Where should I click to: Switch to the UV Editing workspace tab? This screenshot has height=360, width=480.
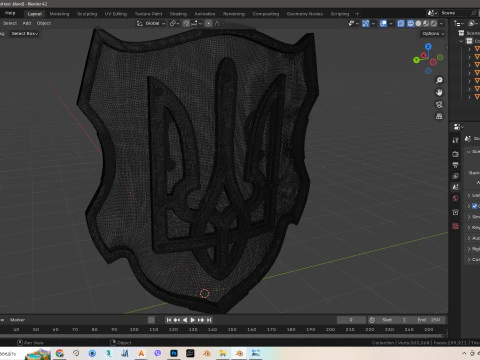point(116,14)
